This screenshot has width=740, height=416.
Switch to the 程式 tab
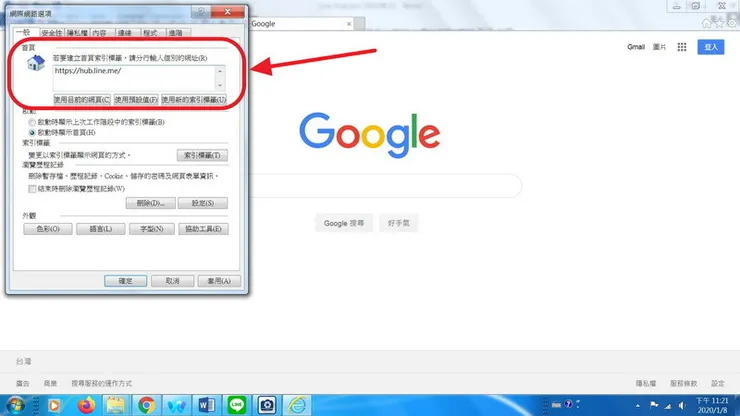point(151,33)
